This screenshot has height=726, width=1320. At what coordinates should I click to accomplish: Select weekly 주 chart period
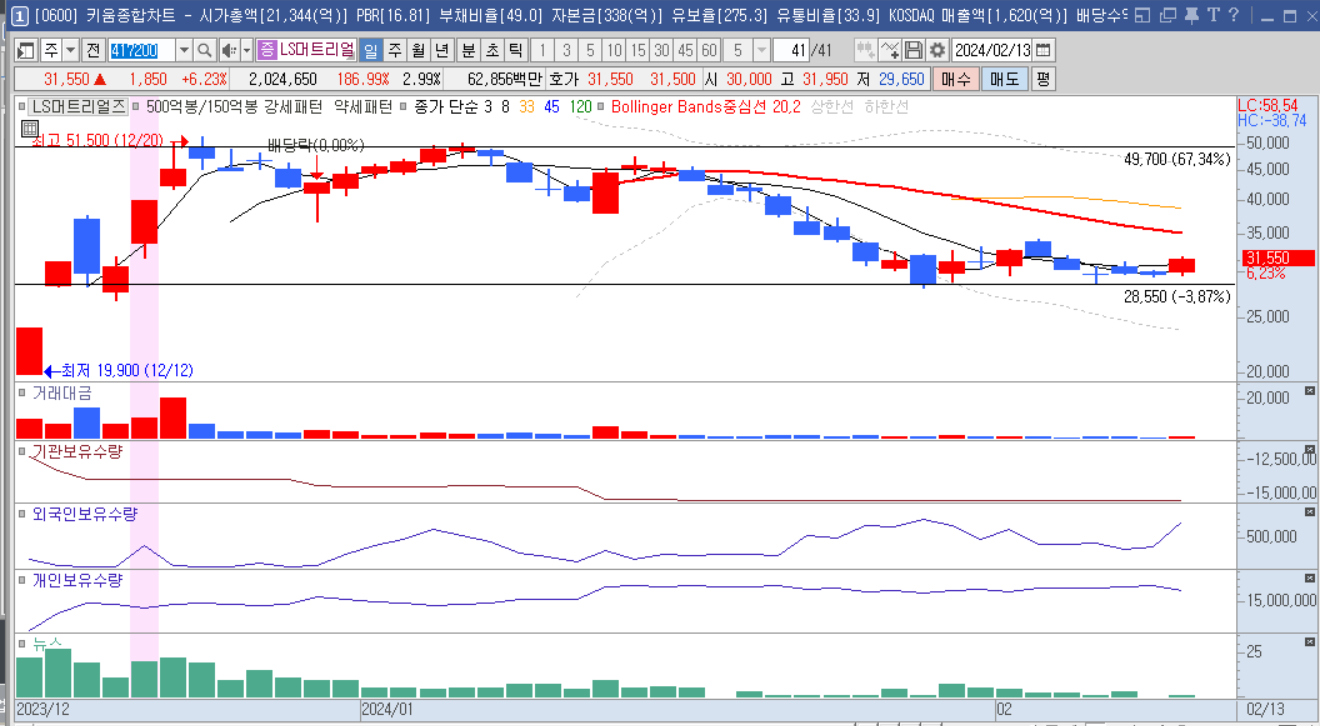(394, 50)
